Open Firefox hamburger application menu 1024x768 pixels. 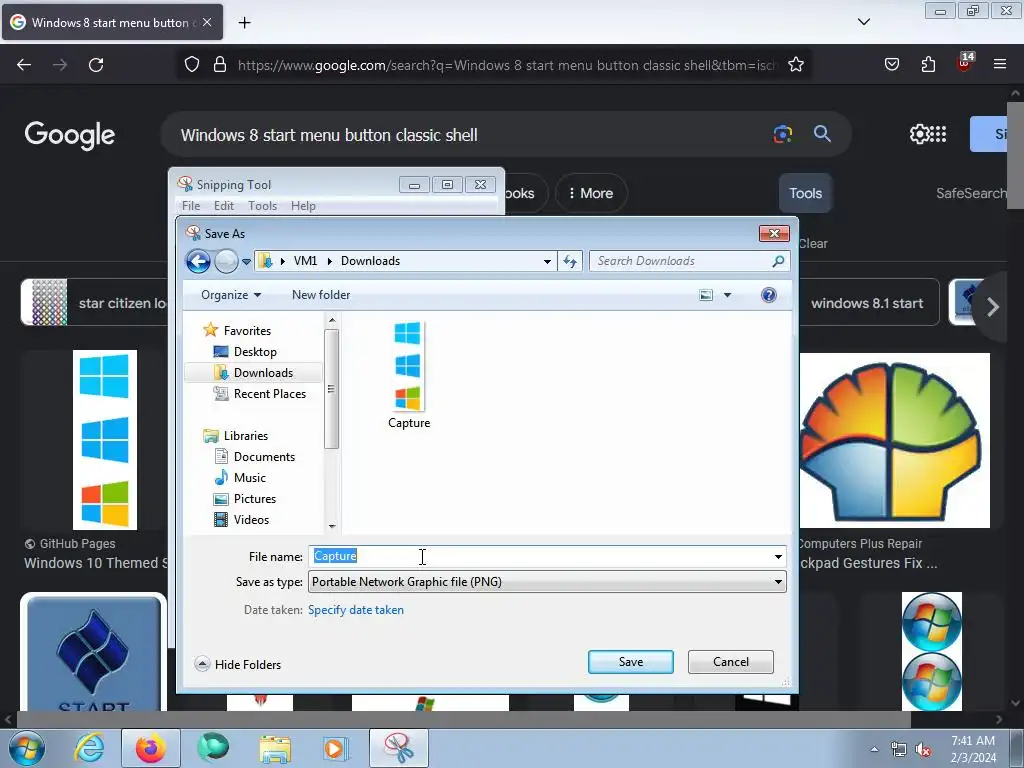(1000, 64)
